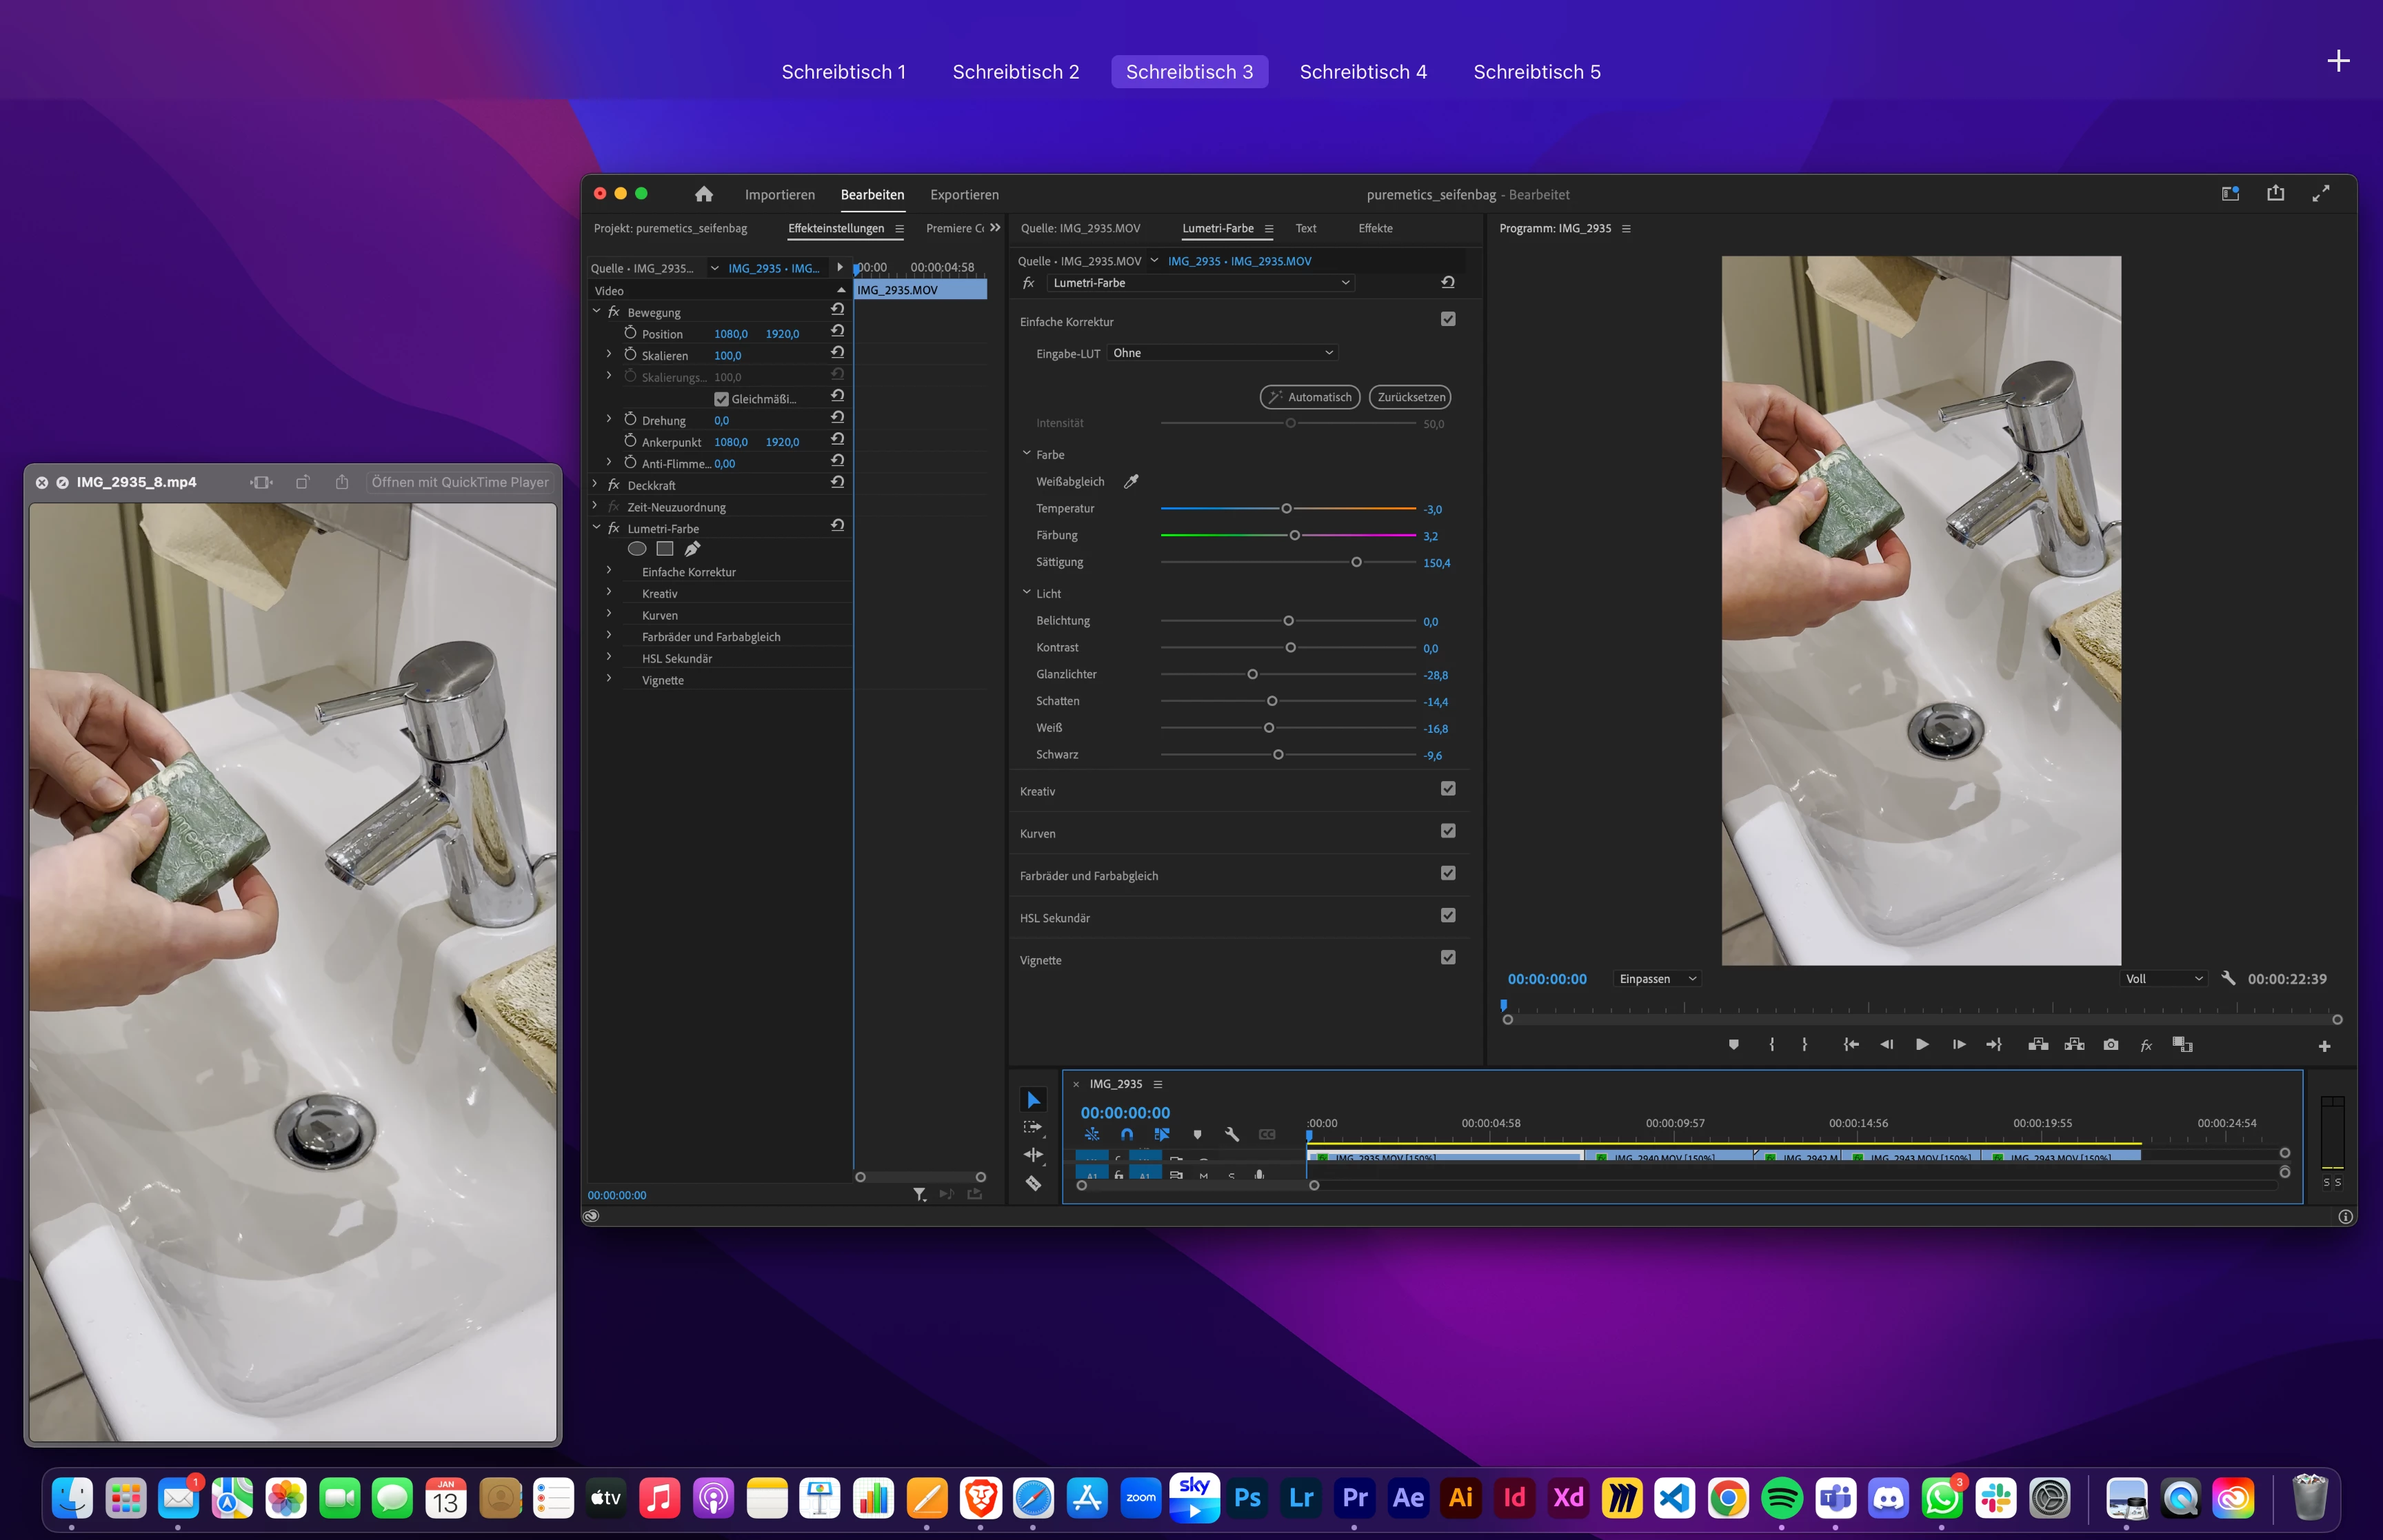Screen dimensions: 2383x1540
Task: Expand the Kurven entry in effect settings
Action: [609, 615]
